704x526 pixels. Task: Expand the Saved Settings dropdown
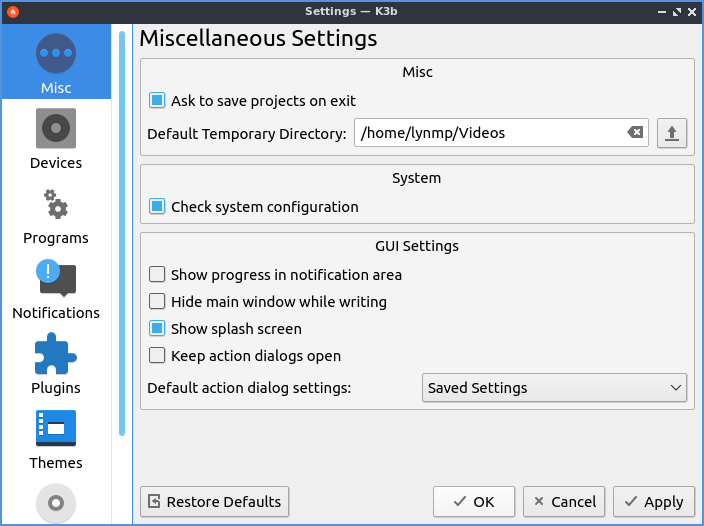(x=555, y=388)
